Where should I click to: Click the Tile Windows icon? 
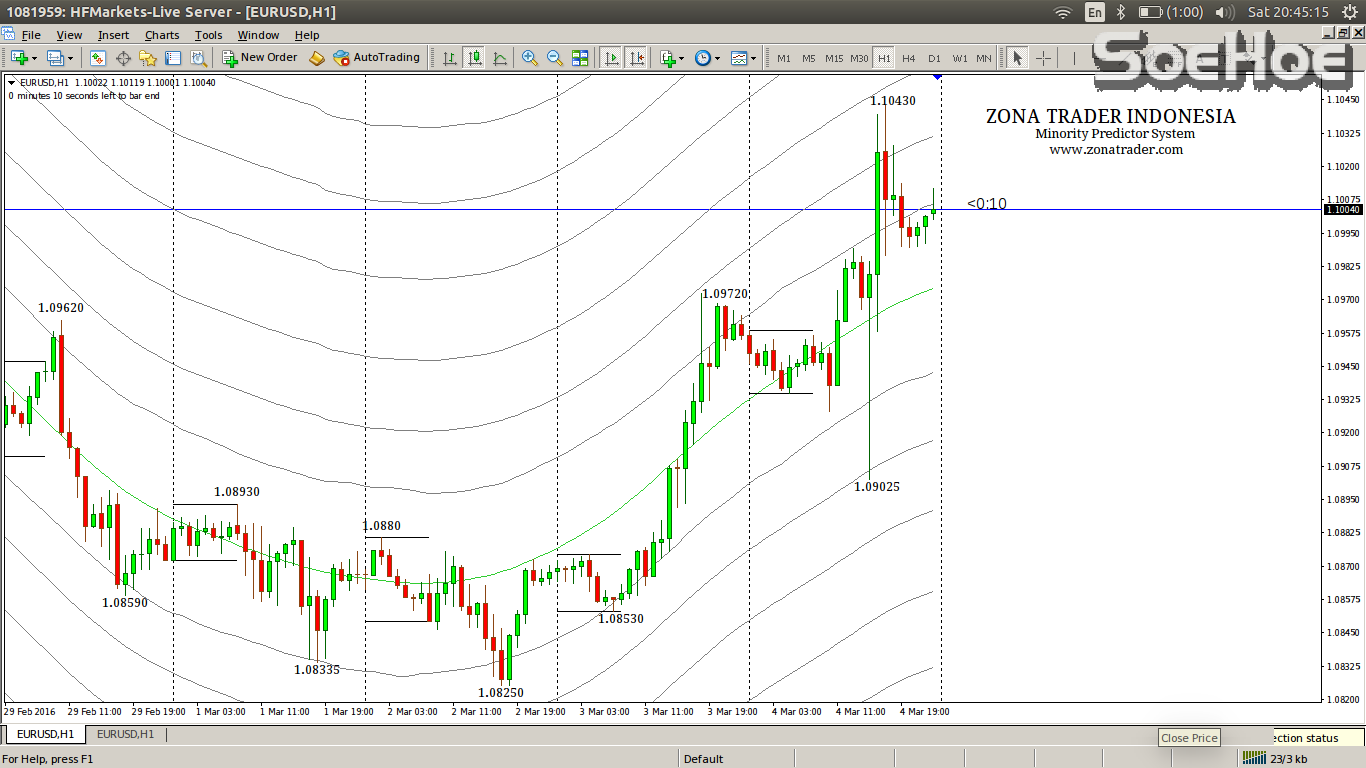click(x=580, y=58)
